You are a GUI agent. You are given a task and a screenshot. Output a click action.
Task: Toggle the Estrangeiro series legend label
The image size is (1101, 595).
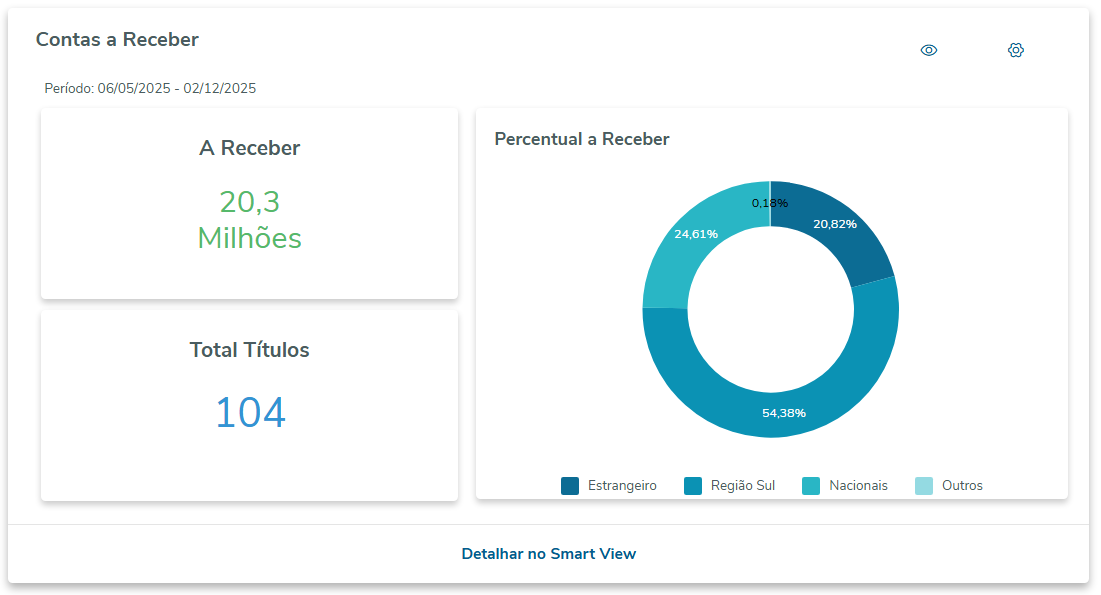tap(622, 486)
